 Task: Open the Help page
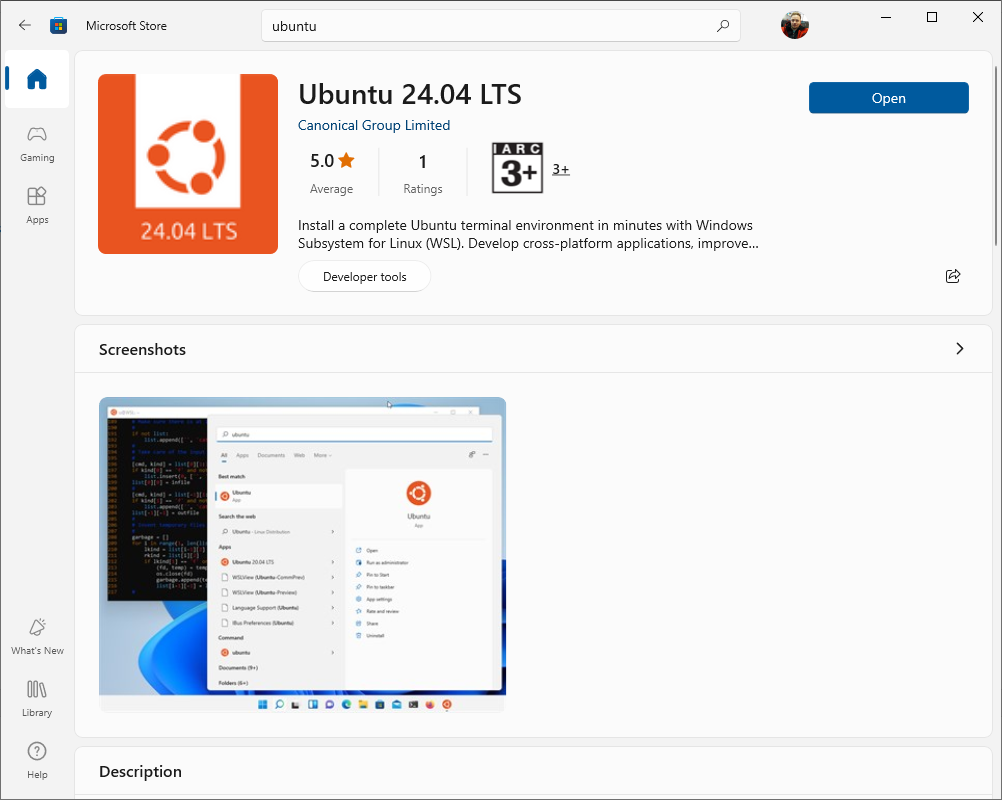coord(37,760)
